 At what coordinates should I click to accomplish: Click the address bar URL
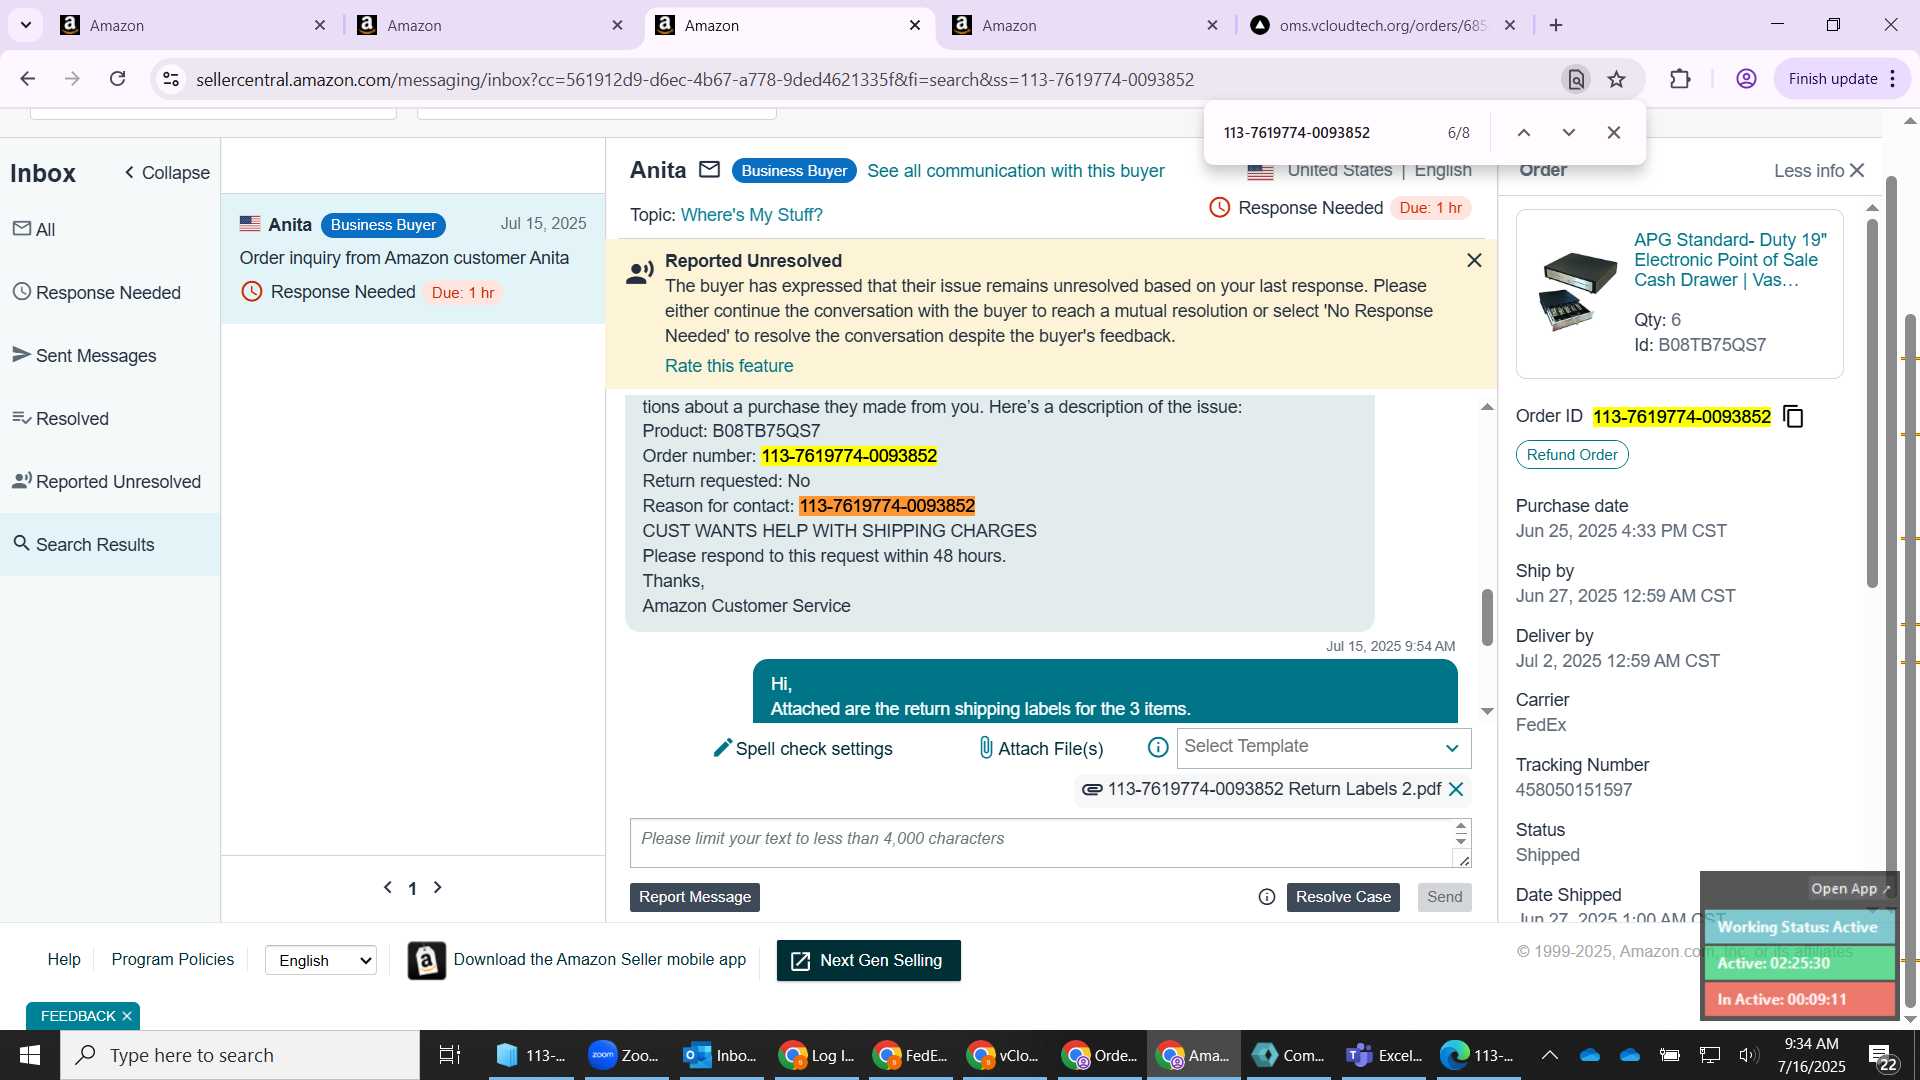694,79
